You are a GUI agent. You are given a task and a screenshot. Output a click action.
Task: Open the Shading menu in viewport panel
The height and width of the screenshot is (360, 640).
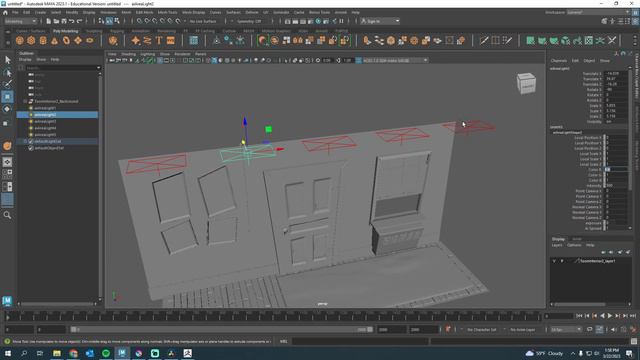click(128, 54)
